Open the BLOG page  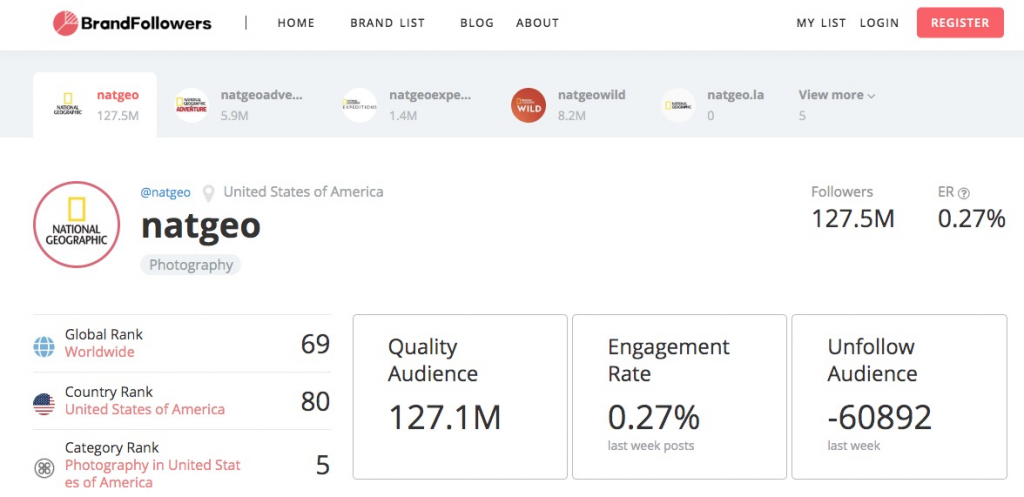[x=477, y=23]
